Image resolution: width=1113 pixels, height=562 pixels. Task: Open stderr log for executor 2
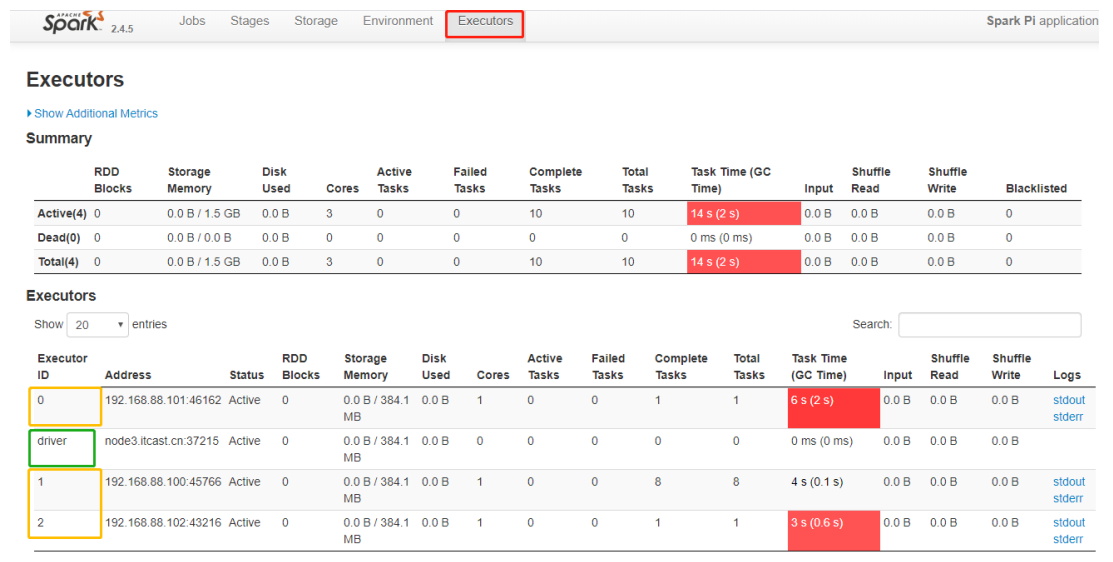1068,540
